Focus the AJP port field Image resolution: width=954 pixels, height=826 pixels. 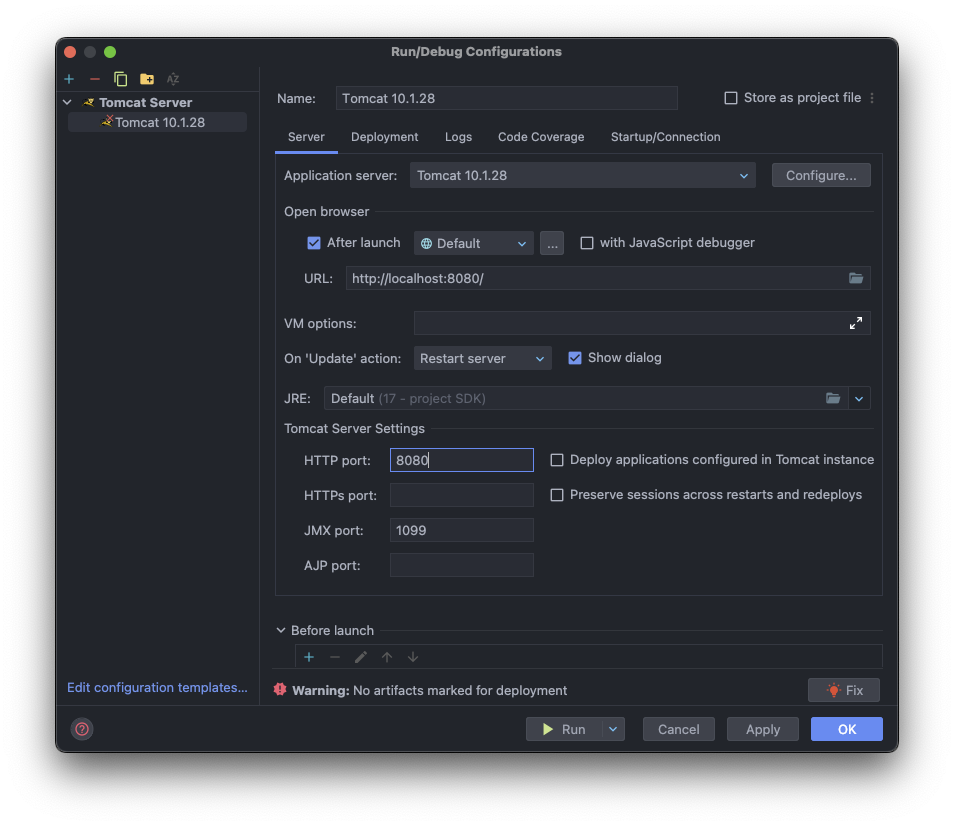click(x=462, y=565)
